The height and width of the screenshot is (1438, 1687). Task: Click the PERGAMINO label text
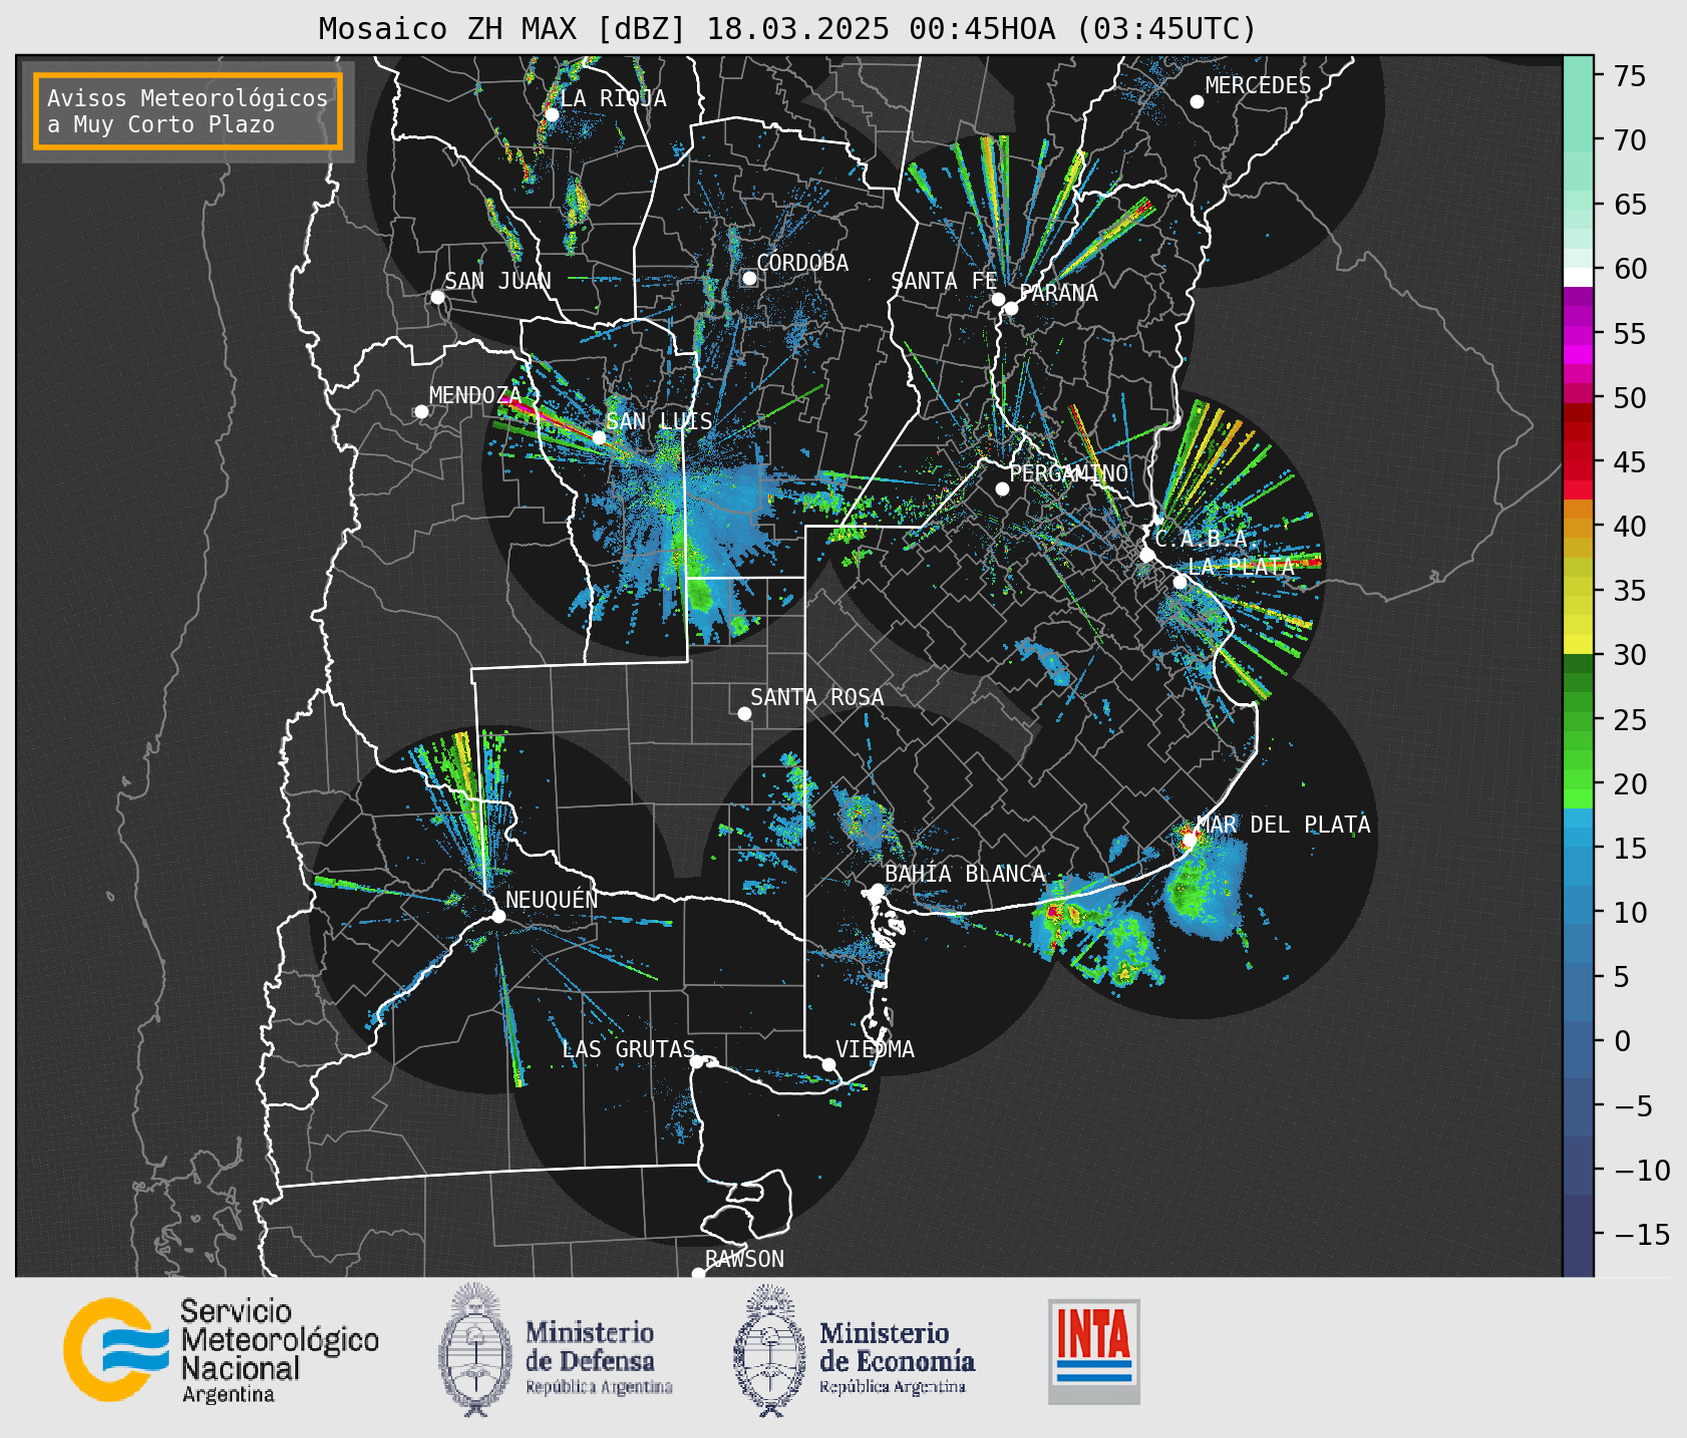point(1068,473)
